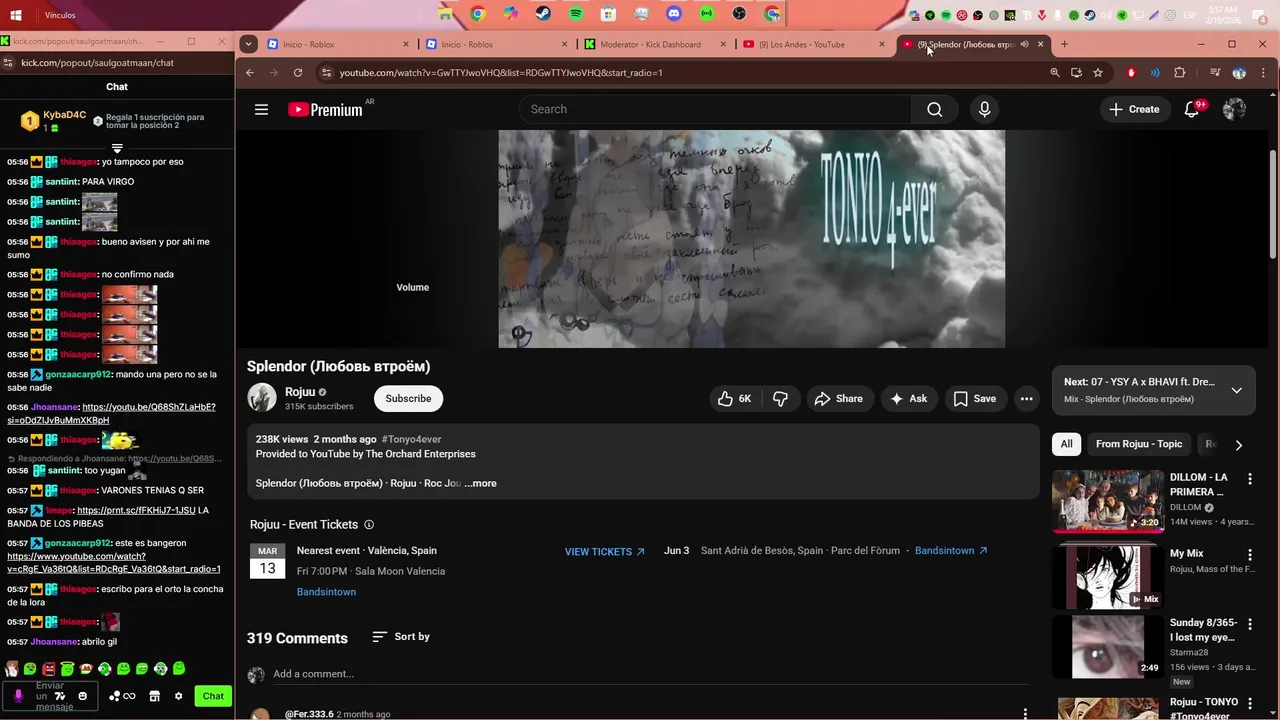Start voice search with microphone
1280x720 pixels.
pyautogui.click(x=985, y=109)
